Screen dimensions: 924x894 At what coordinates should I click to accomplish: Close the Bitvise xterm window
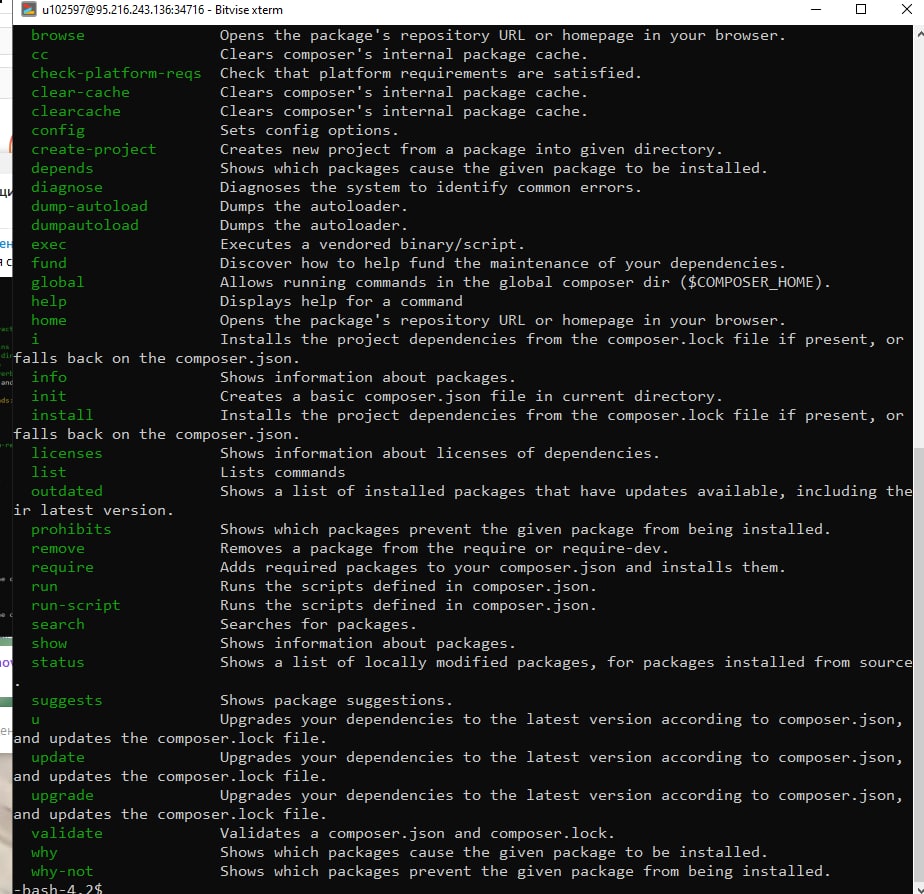click(906, 9)
